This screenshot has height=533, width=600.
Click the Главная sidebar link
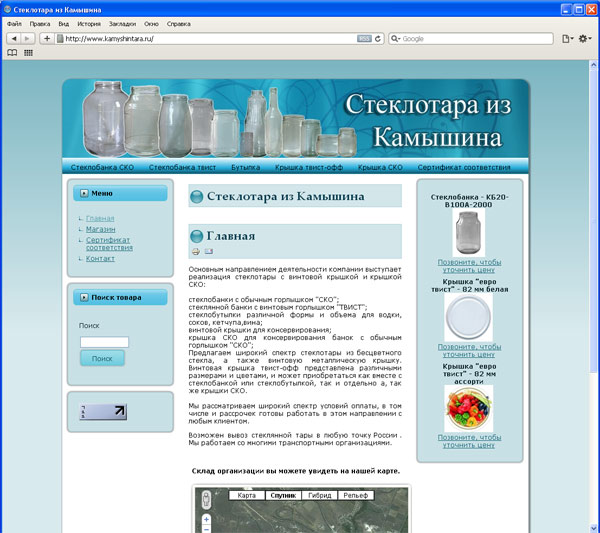click(100, 218)
